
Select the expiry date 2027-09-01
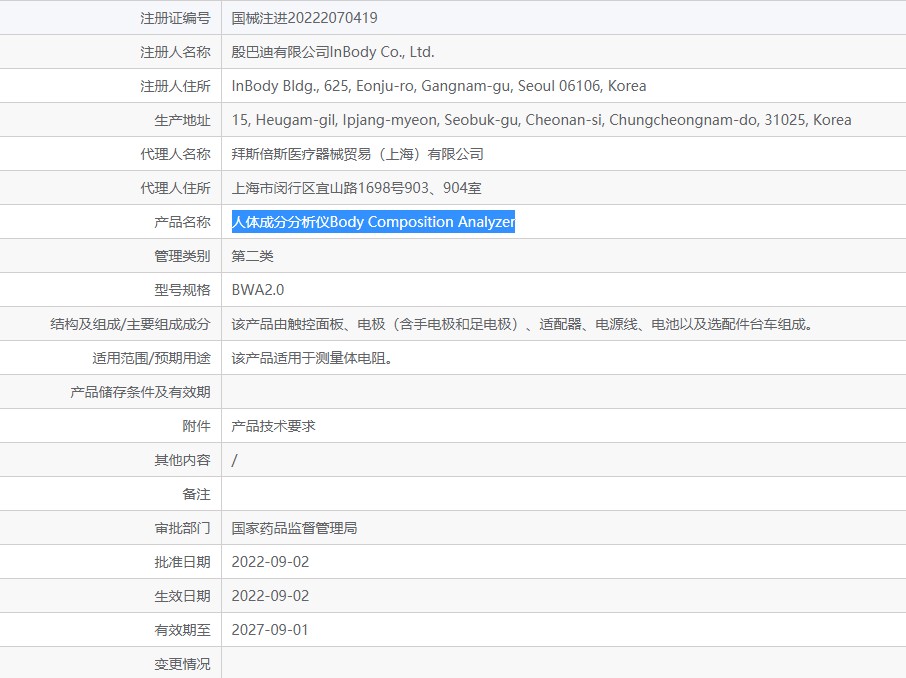270,630
